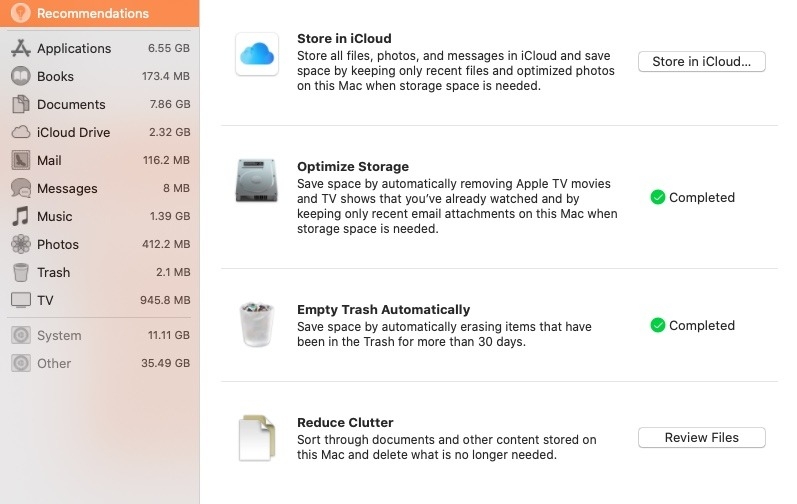The width and height of the screenshot is (797, 504).
Task: Click the iCloud Drive cloud icon
Action: 21,132
